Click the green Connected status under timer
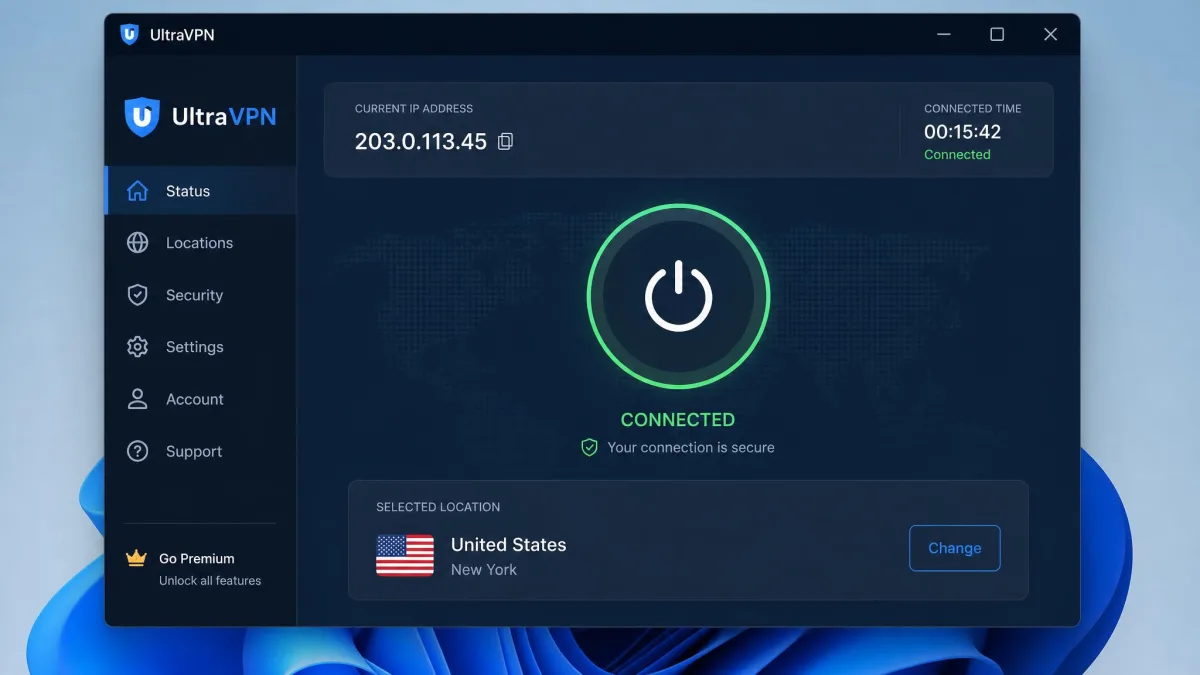This screenshot has width=1200, height=675. point(957,154)
